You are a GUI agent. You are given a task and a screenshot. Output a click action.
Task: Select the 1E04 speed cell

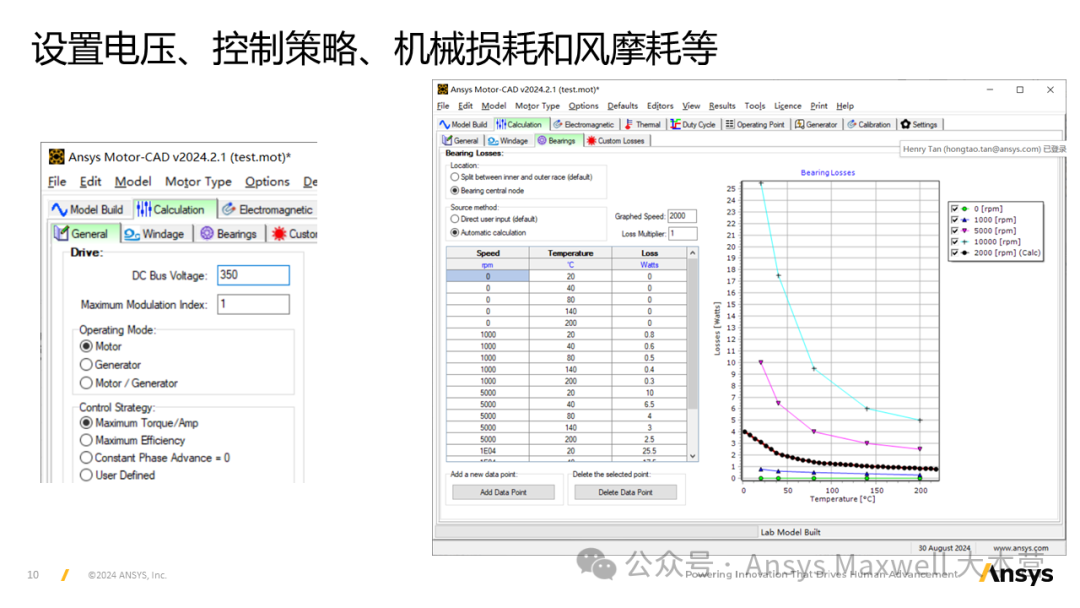coord(488,451)
